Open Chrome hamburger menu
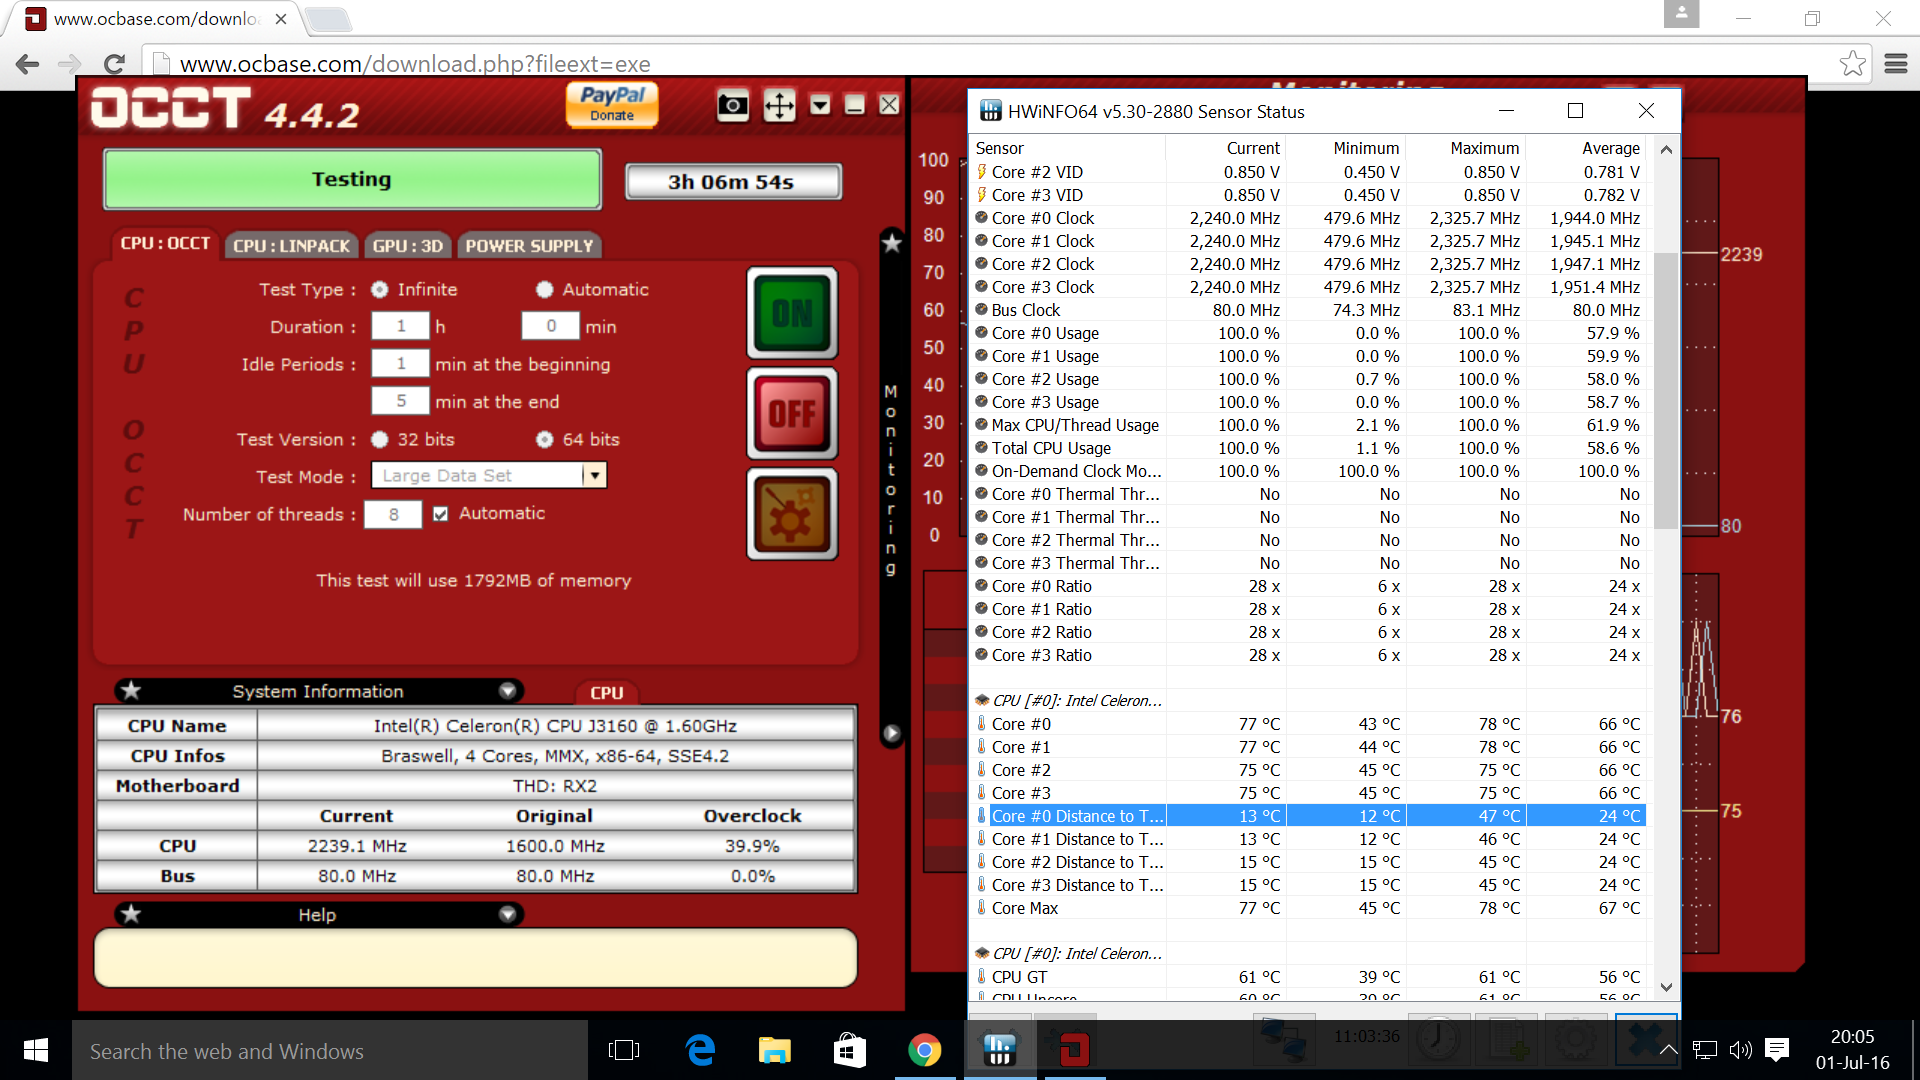The height and width of the screenshot is (1080, 1920). pos(1896,64)
